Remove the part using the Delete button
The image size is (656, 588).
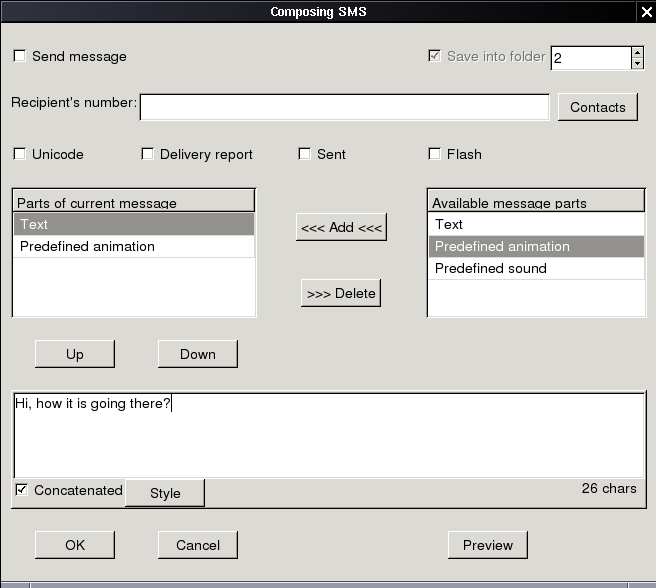pos(341,293)
